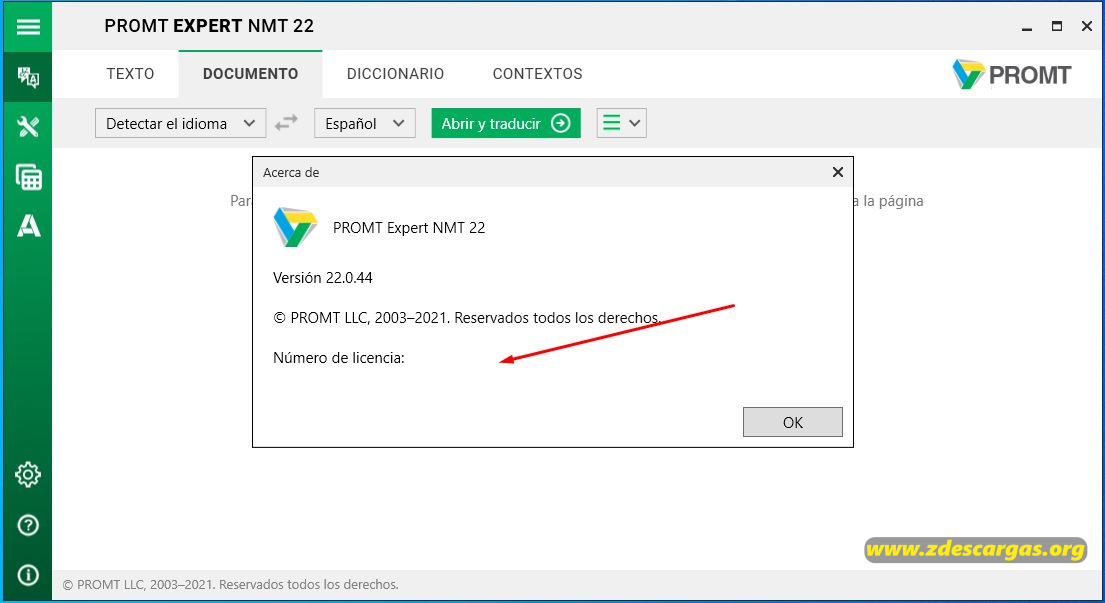1105x603 pixels.
Task: Click the Versión 22.0.44 text
Action: [x=323, y=278]
